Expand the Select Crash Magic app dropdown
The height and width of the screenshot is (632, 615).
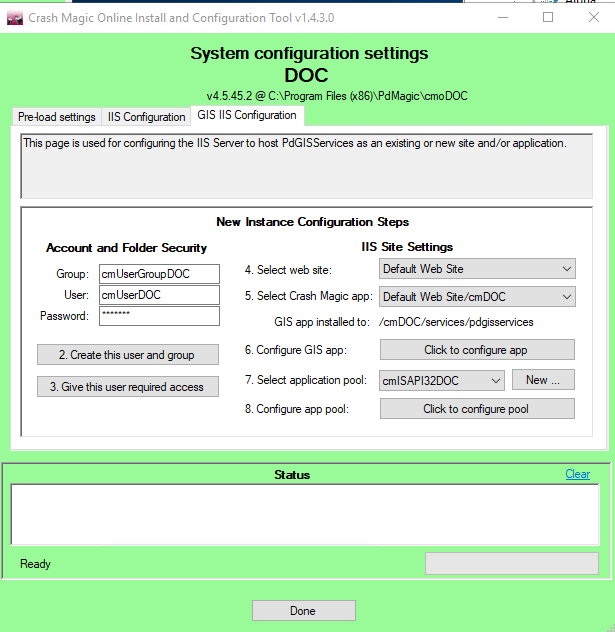click(477, 297)
